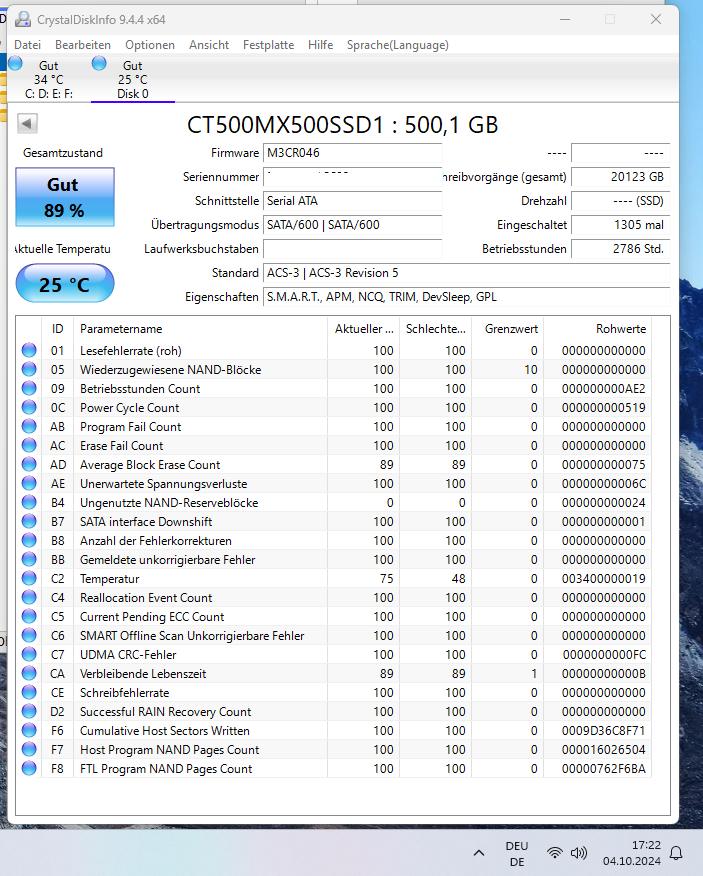703x876 pixels.
Task: Click status orb of Average Block Erase Count
Action: click(x=29, y=464)
